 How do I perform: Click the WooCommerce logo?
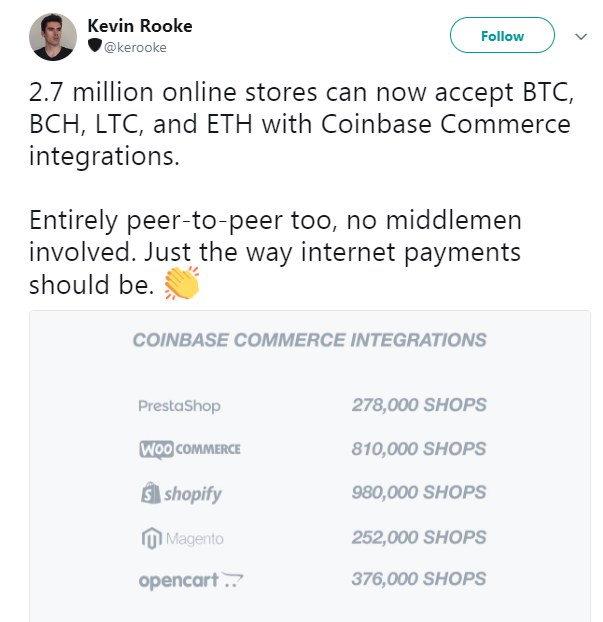click(x=190, y=449)
